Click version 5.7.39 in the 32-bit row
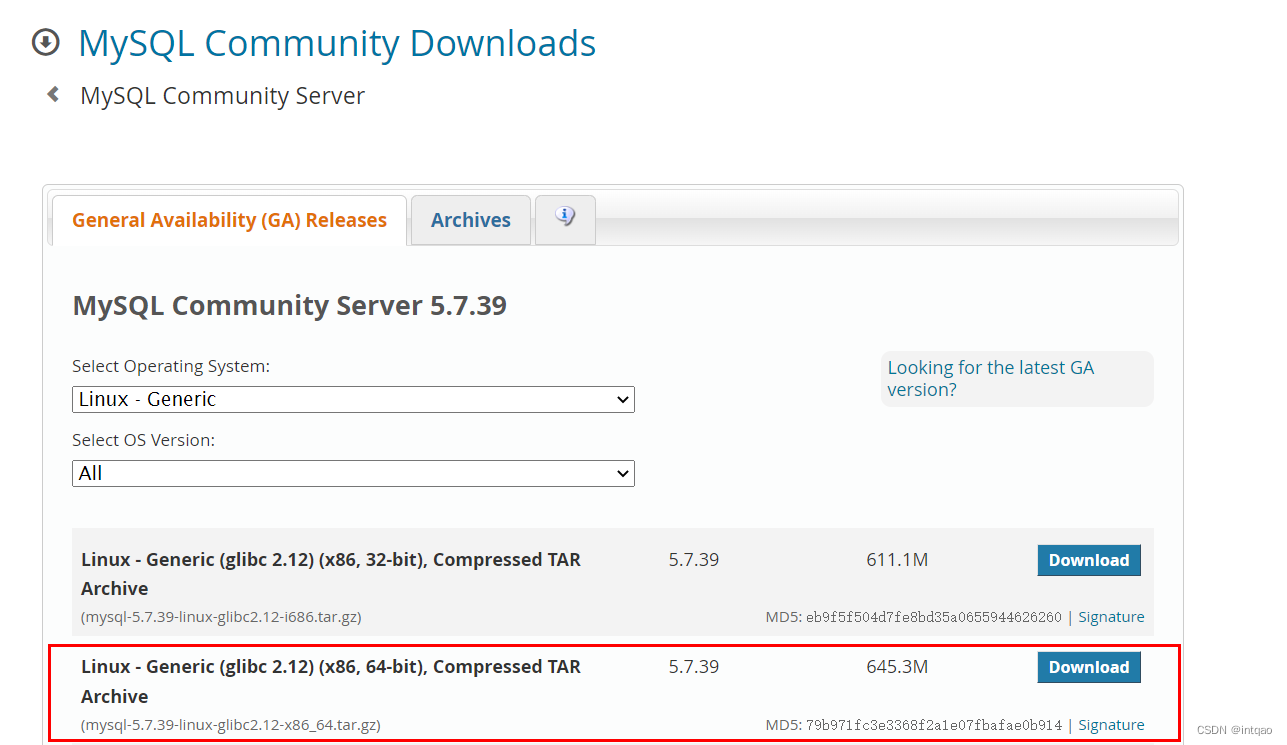Viewport: 1287px width, 745px height. point(694,560)
